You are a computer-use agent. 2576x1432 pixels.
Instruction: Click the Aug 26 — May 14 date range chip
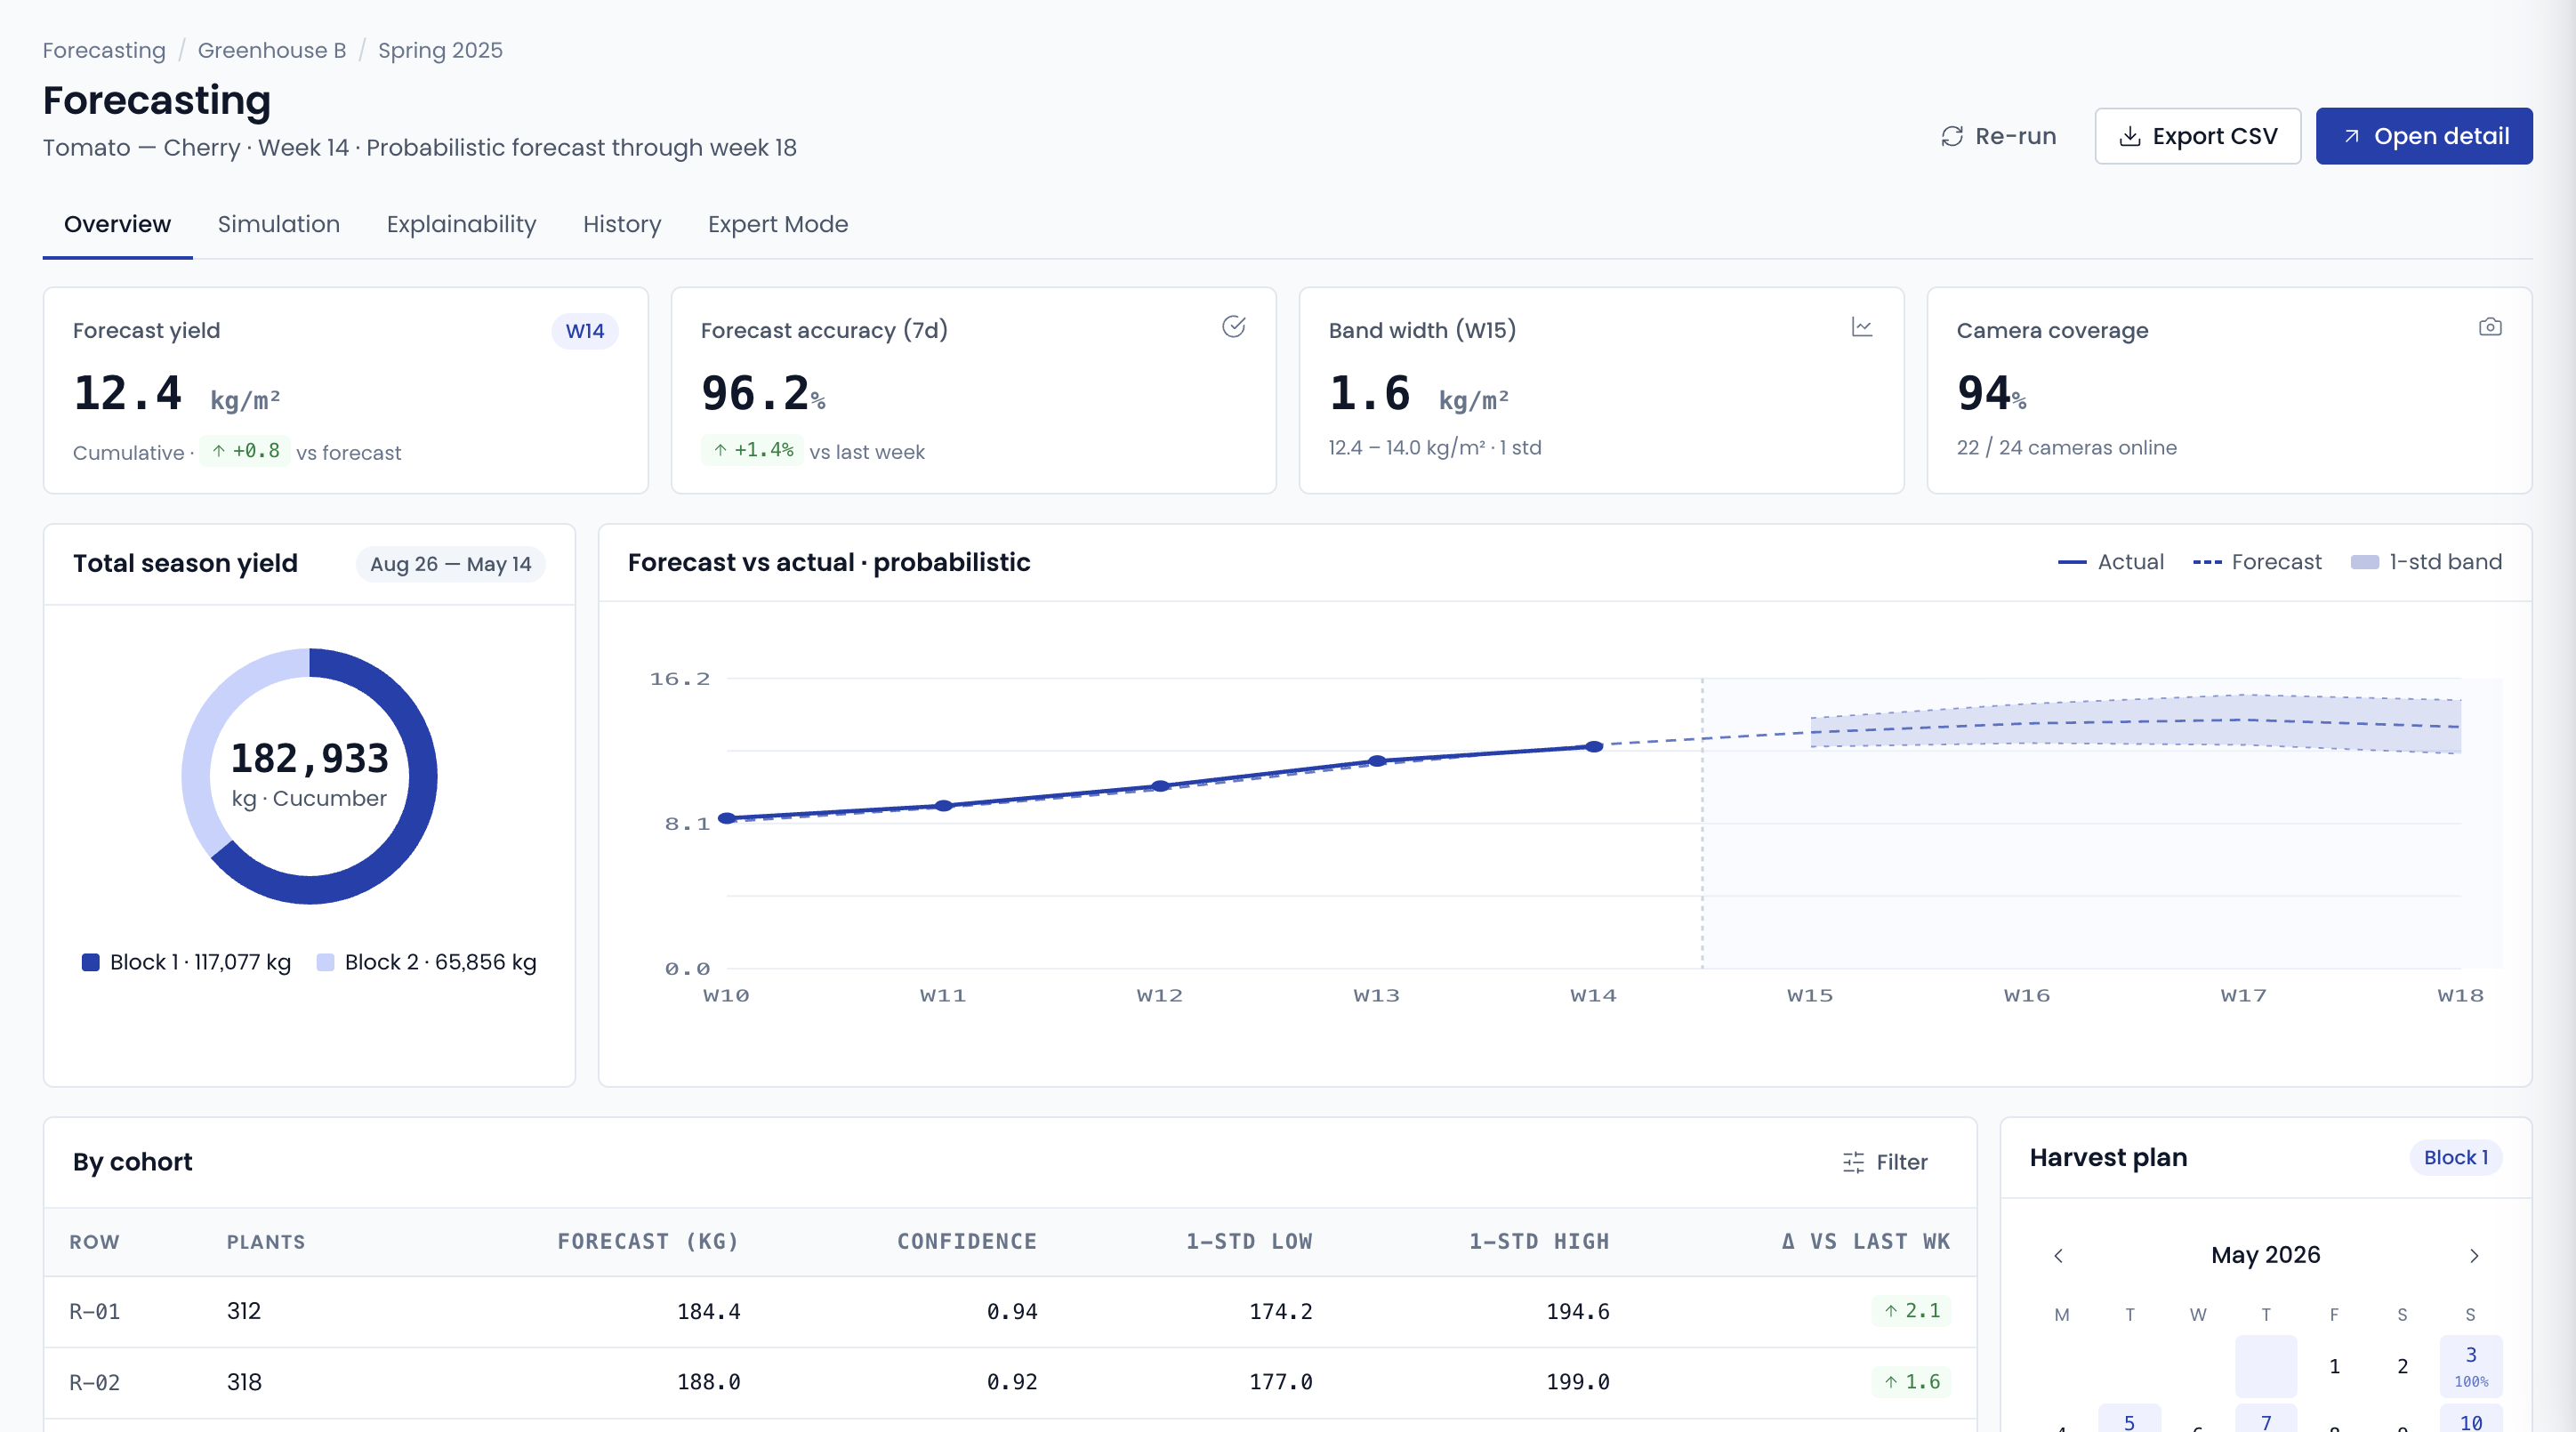pos(450,564)
